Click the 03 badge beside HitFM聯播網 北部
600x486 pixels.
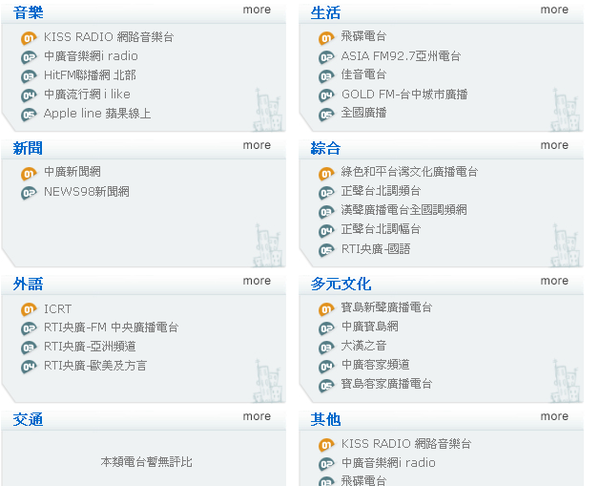(x=29, y=76)
